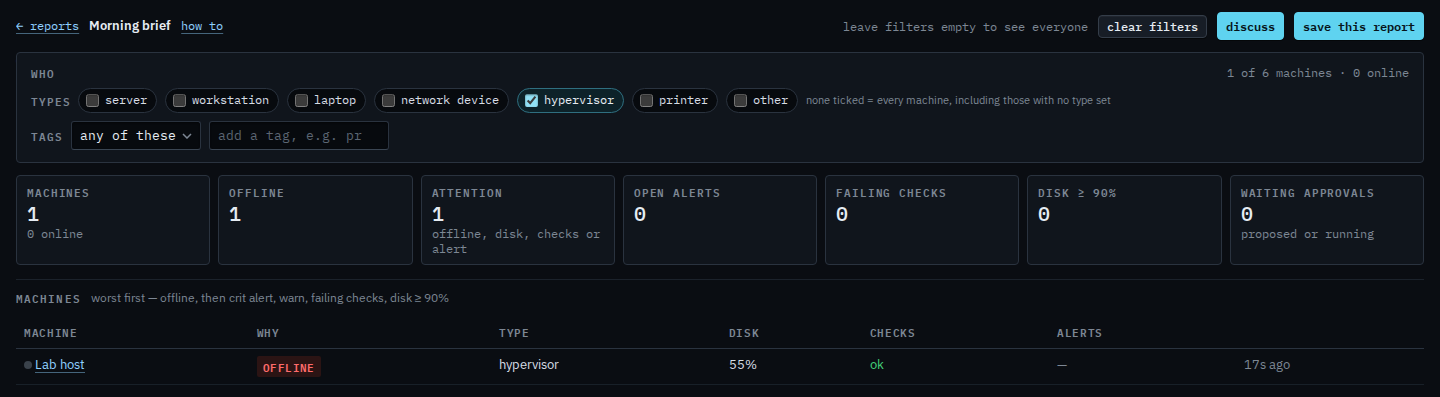Screen dimensions: 1440x397
Task: Select the Failing Checks summary card
Action: click(x=922, y=220)
